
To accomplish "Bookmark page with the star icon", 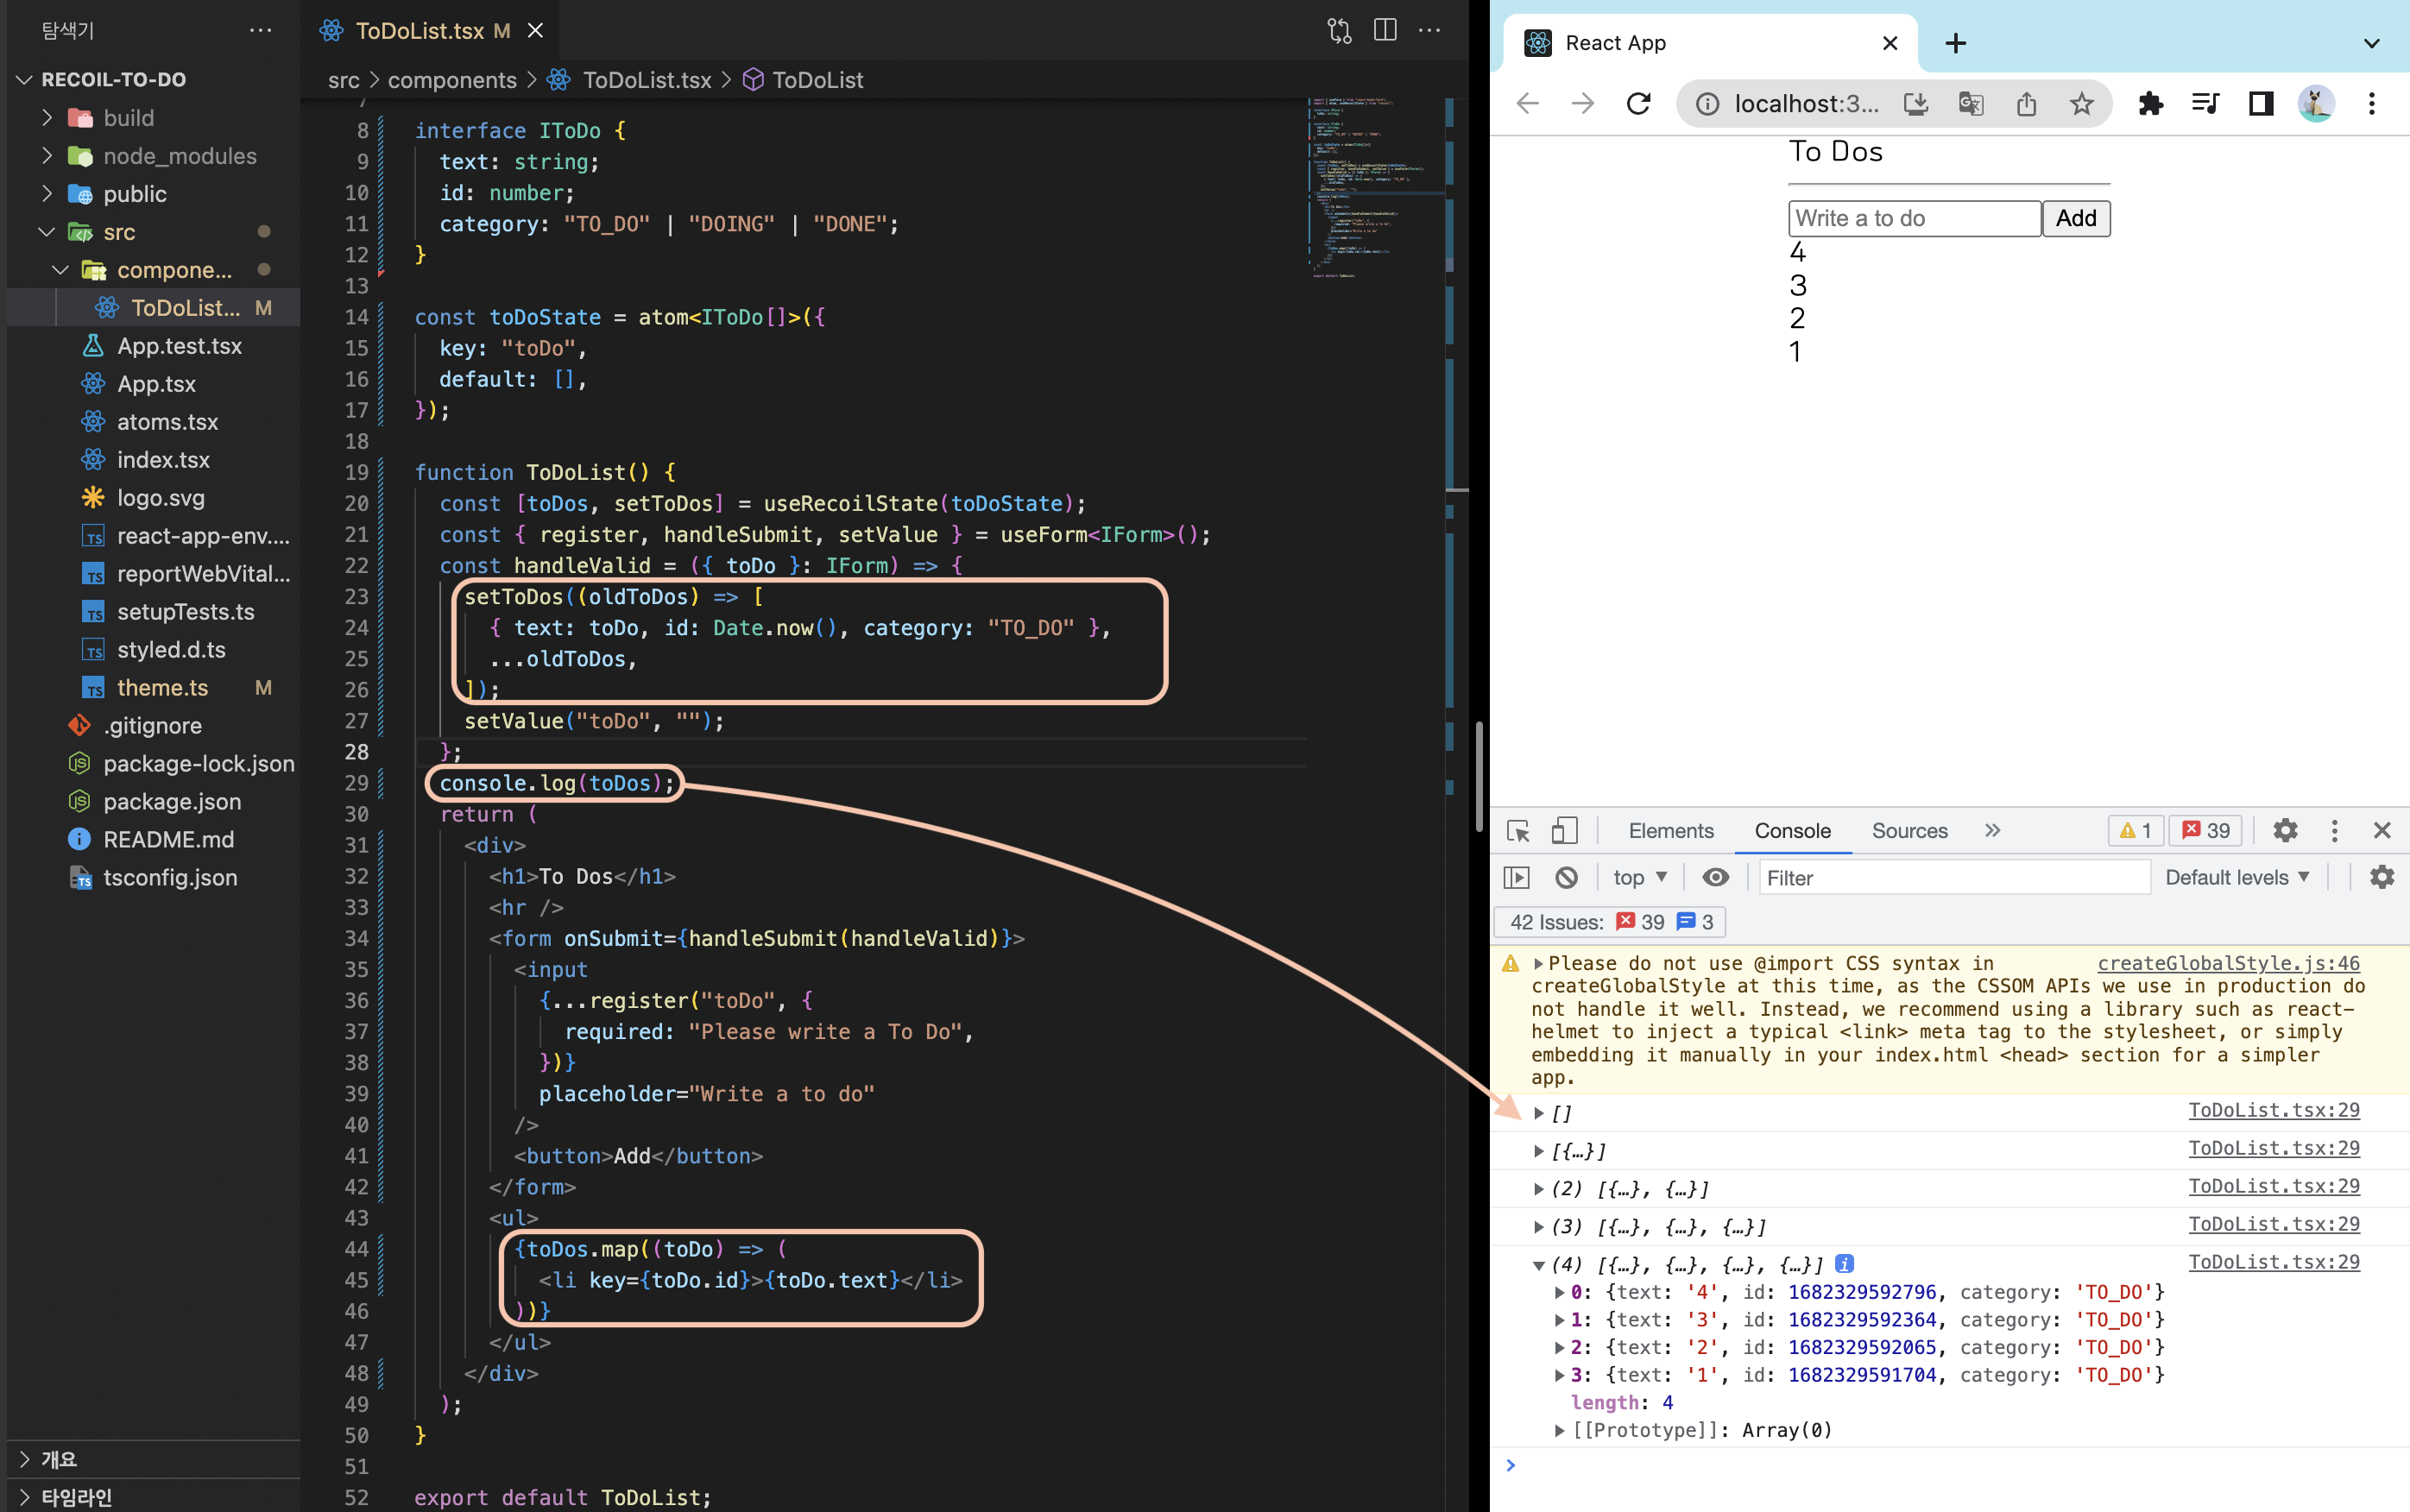I will pyautogui.click(x=2081, y=103).
